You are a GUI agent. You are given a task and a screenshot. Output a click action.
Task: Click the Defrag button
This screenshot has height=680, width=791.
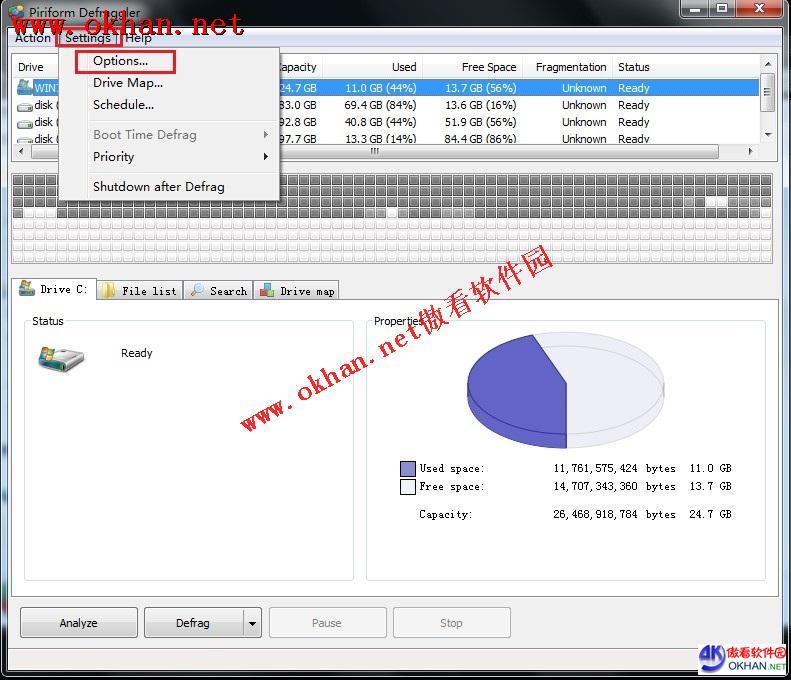(193, 623)
